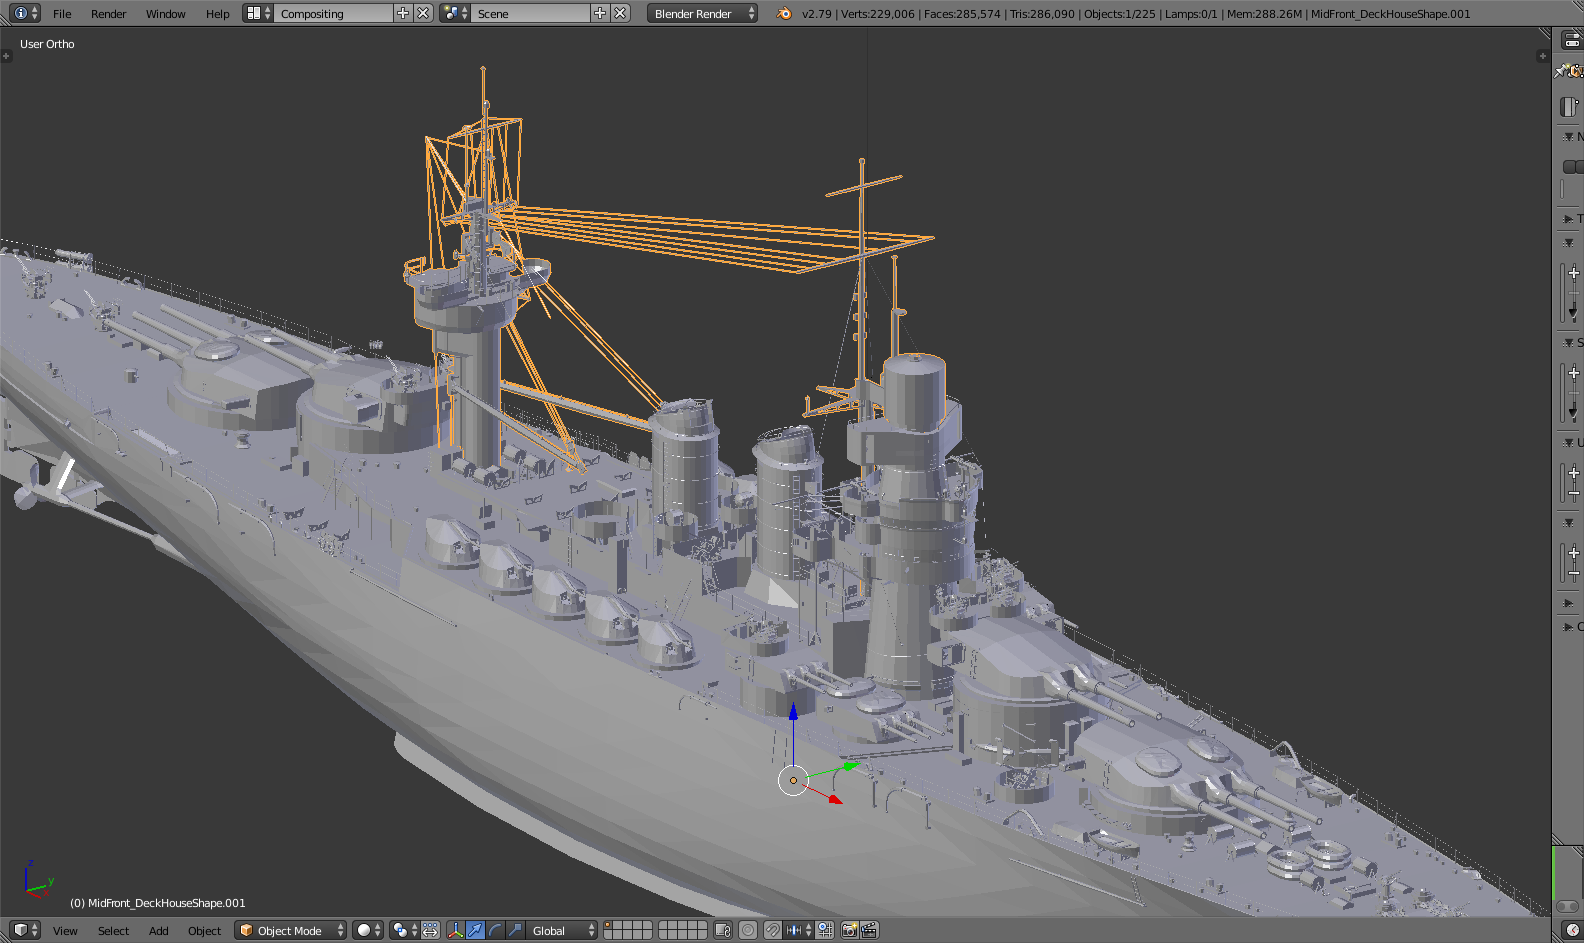Image resolution: width=1584 pixels, height=943 pixels.
Task: Toggle align rotation with snapping target
Action: (x=825, y=930)
